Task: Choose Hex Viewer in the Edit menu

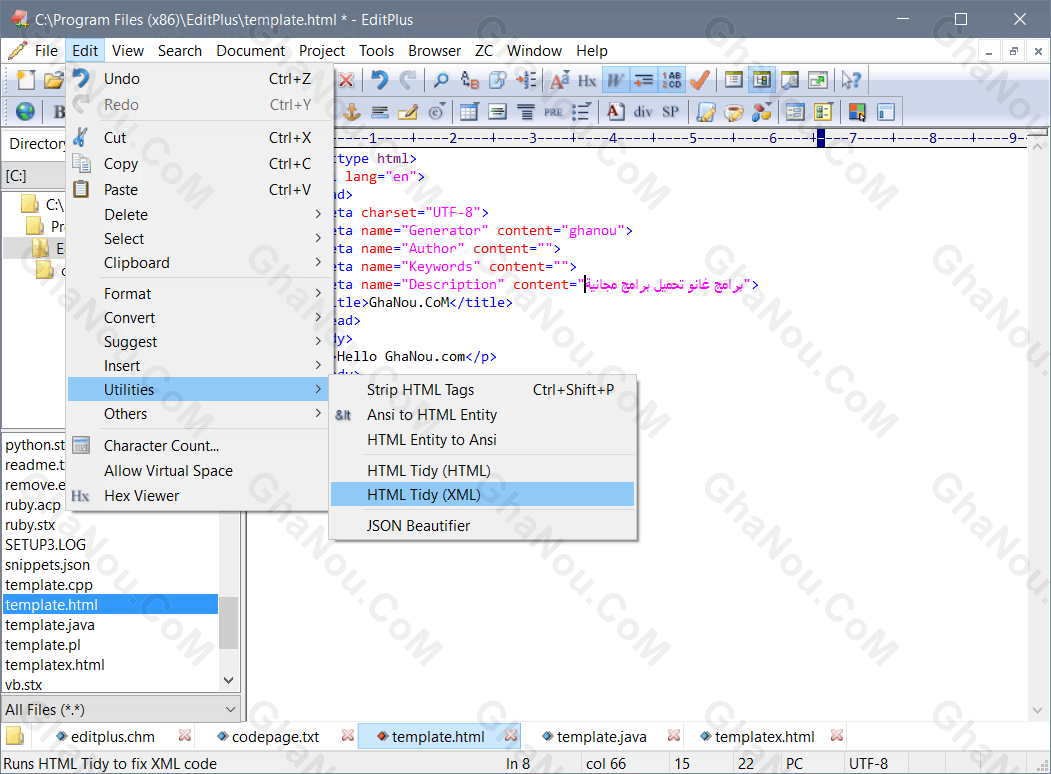Action: tap(198, 496)
